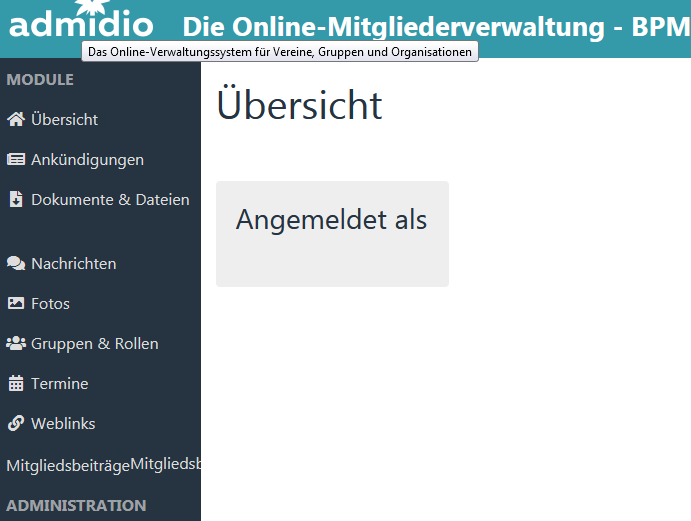691x521 pixels.
Task: Click the calendar icon beside Termine
Action: pyautogui.click(x=16, y=383)
